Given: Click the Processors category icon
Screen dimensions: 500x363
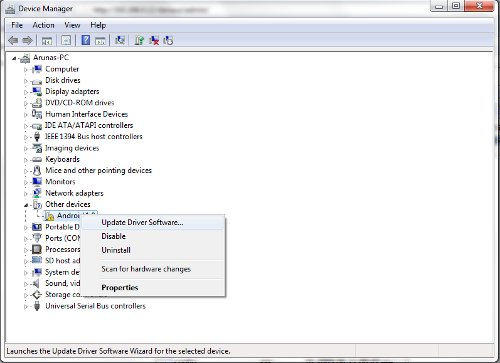Looking at the screenshot, I should coord(37,249).
